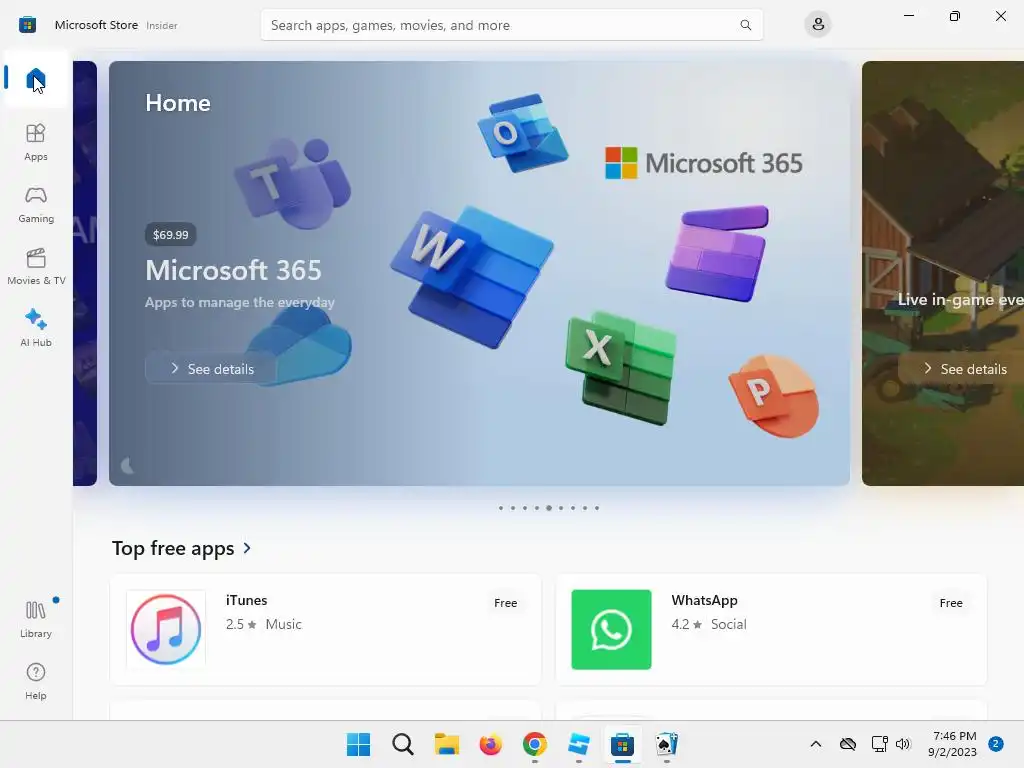The height and width of the screenshot is (768, 1024).
Task: Open the notification center badge
Action: point(996,744)
